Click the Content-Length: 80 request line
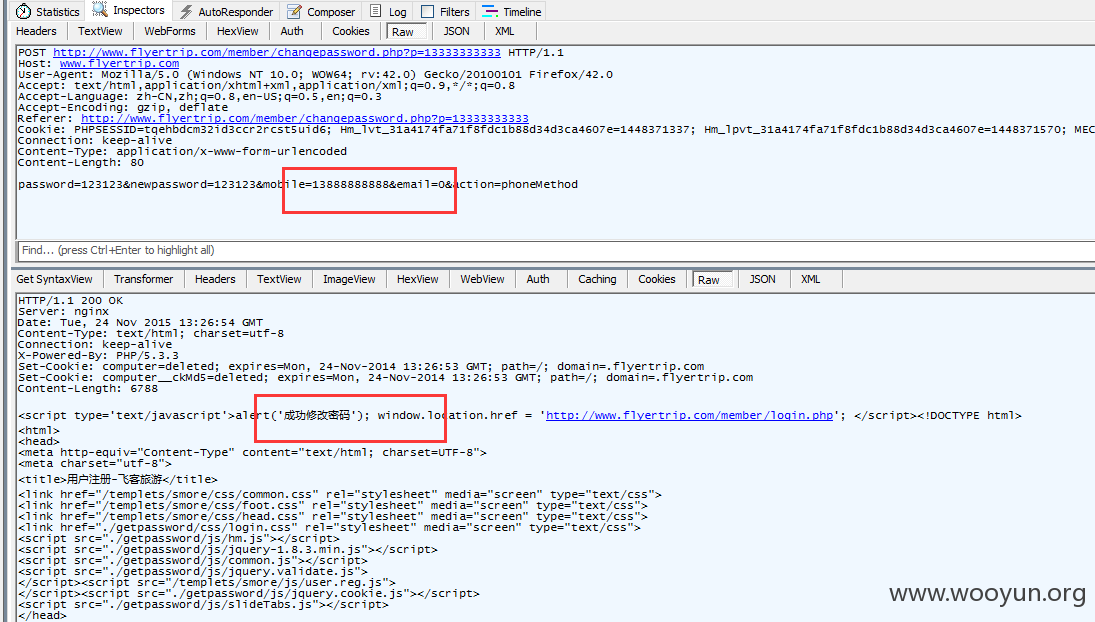The height and width of the screenshot is (622, 1095). tap(81, 163)
